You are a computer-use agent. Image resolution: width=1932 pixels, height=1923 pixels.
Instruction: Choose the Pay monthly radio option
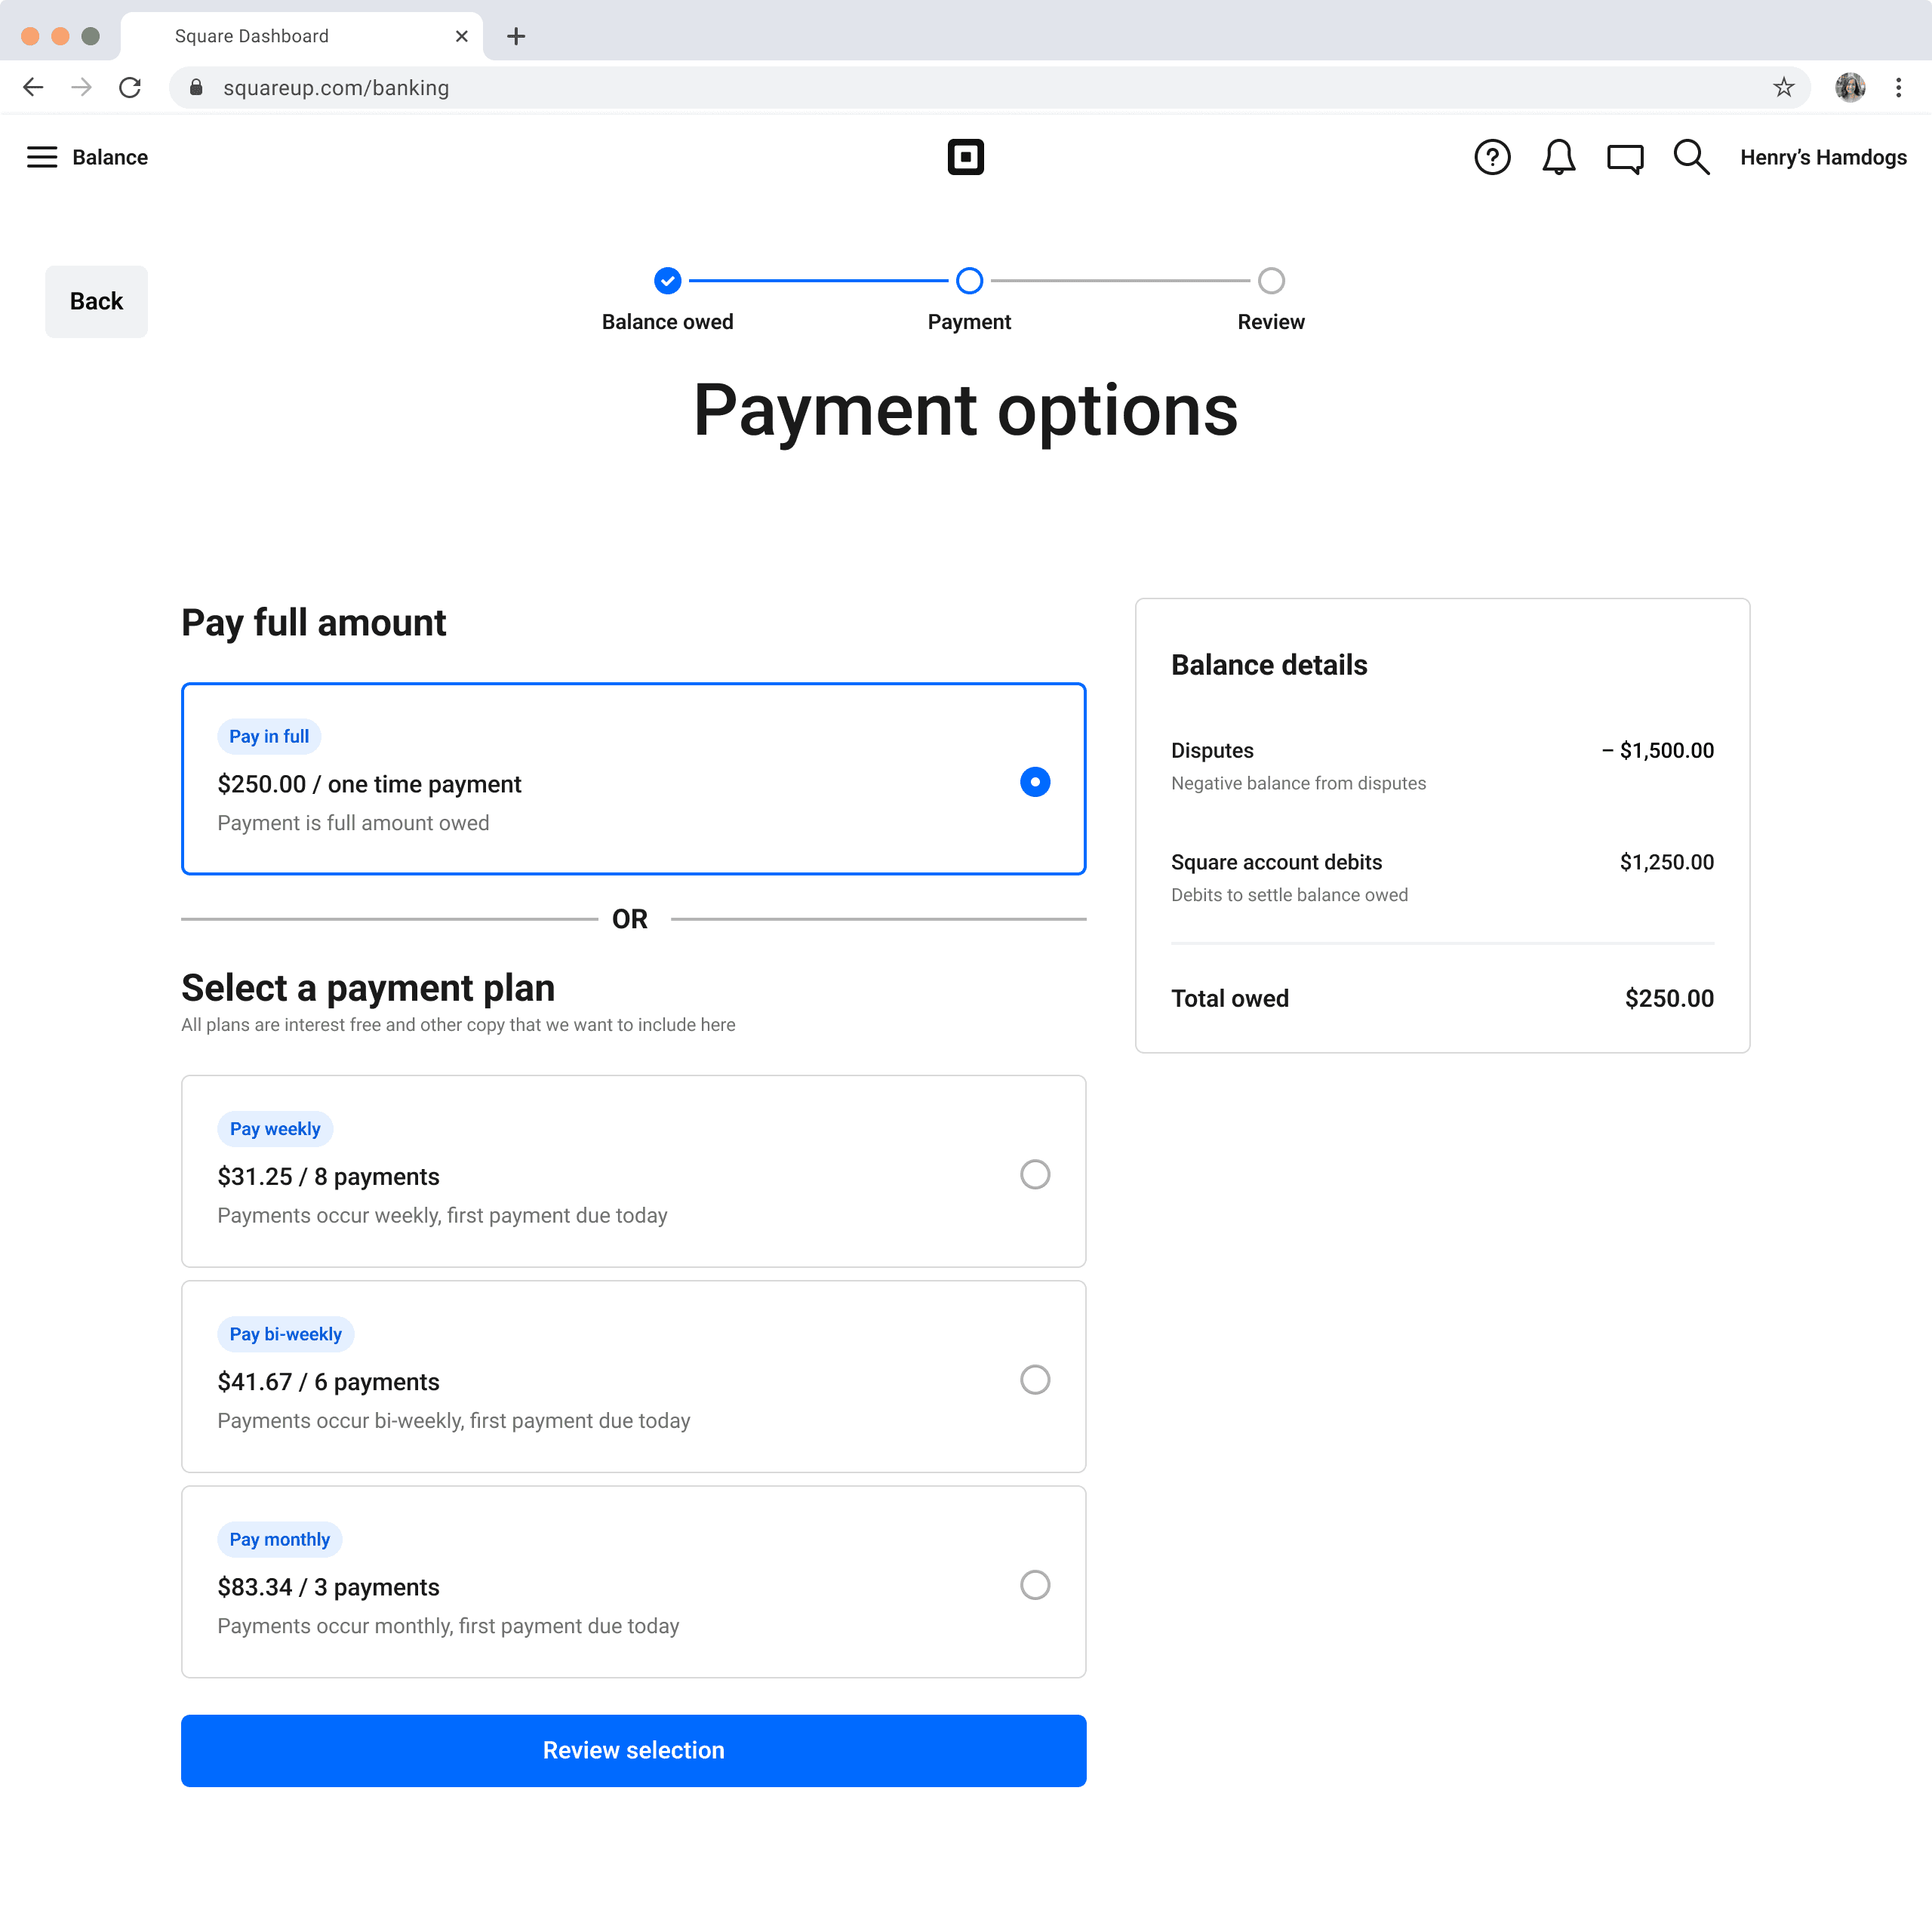(x=1034, y=1584)
